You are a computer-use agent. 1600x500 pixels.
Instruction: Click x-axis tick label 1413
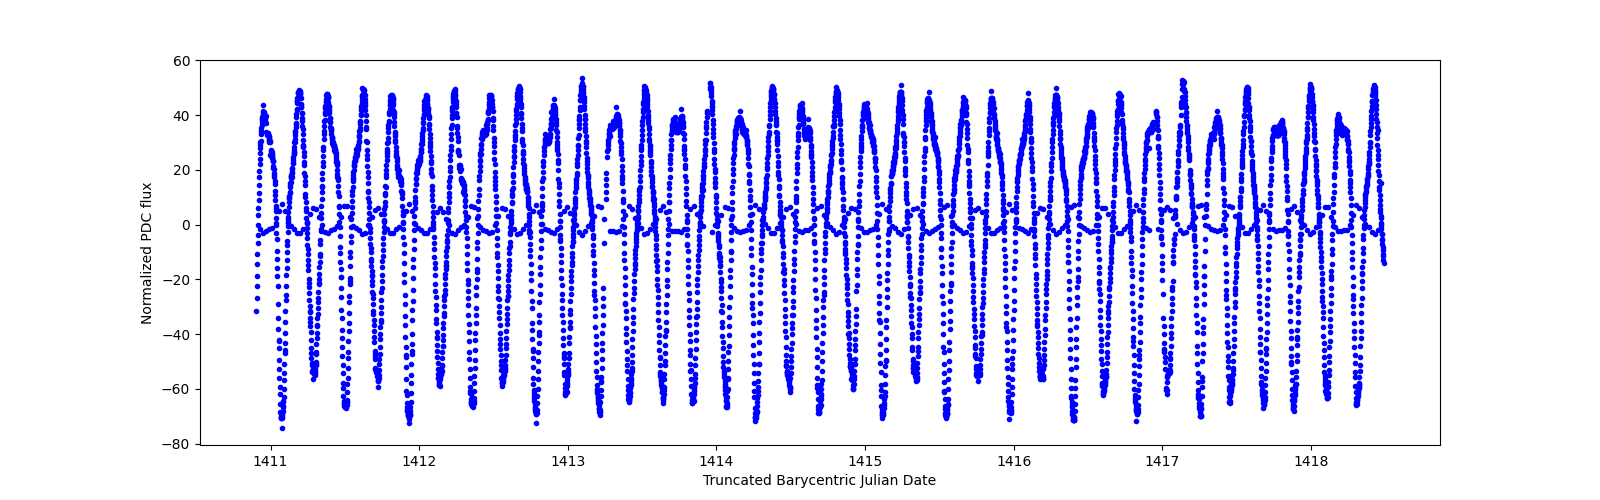click(568, 461)
